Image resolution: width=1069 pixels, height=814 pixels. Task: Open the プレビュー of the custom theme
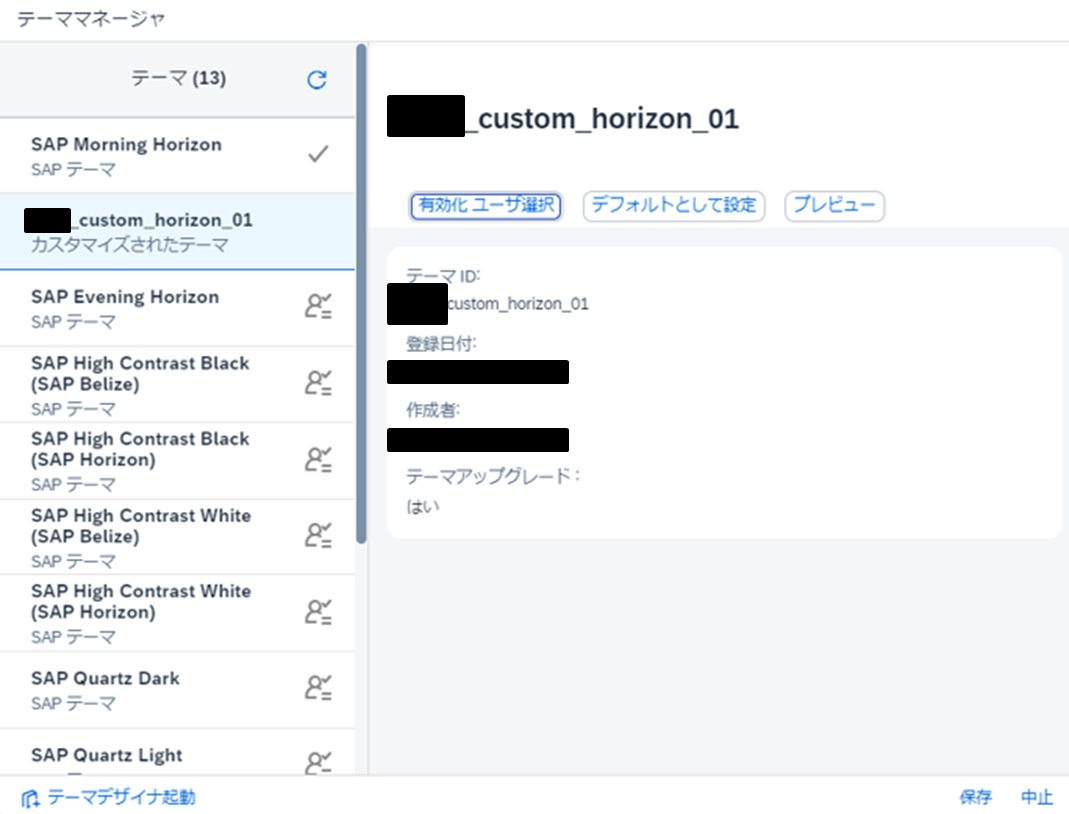click(x=834, y=206)
